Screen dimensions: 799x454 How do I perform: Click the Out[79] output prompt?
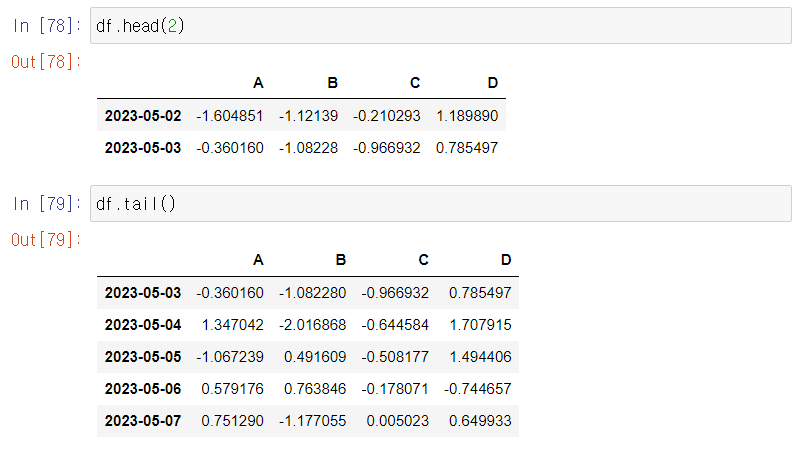click(46, 239)
